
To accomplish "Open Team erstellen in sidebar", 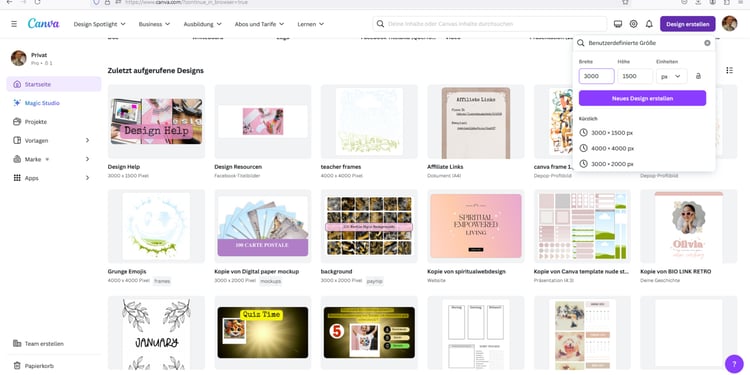I will [54, 343].
